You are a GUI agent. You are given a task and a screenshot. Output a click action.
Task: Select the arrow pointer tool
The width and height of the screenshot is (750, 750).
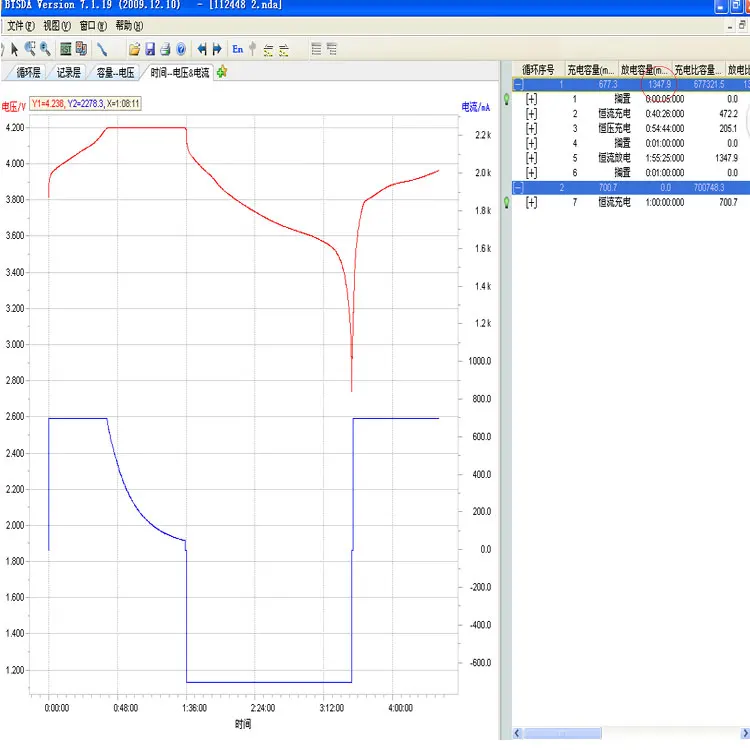click(x=14, y=49)
